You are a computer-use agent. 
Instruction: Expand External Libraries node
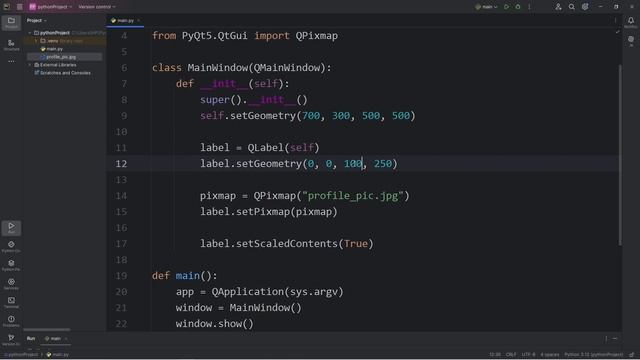pyautogui.click(x=29, y=65)
